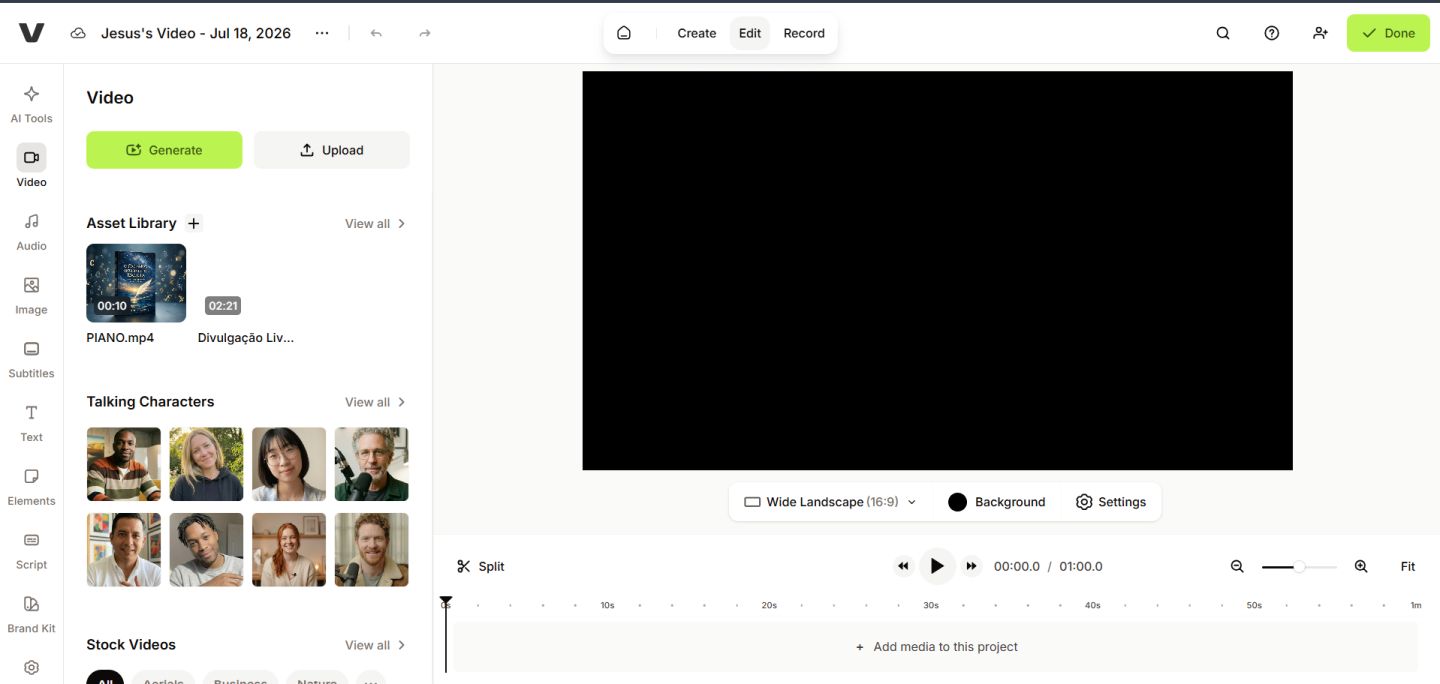Open the settings gear at sidebar bottom
Viewport: 1440px width, 684px height.
[31, 667]
